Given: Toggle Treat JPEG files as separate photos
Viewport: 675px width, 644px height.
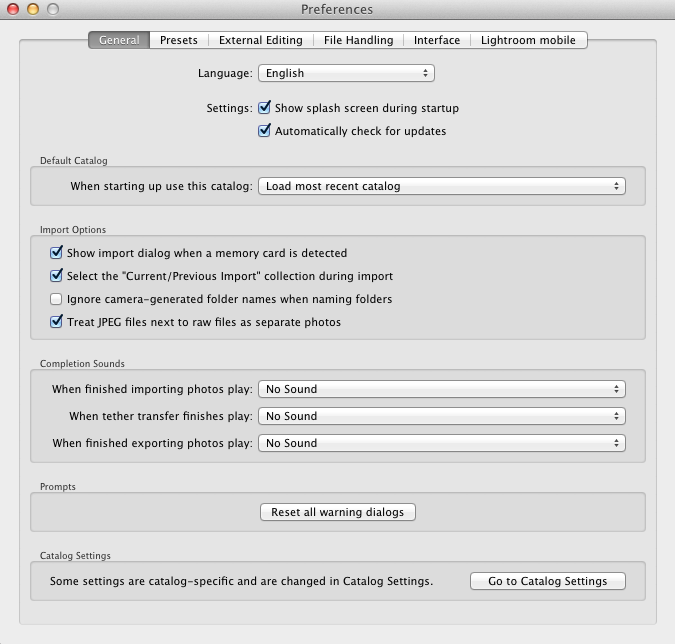Looking at the screenshot, I should pyautogui.click(x=57, y=322).
